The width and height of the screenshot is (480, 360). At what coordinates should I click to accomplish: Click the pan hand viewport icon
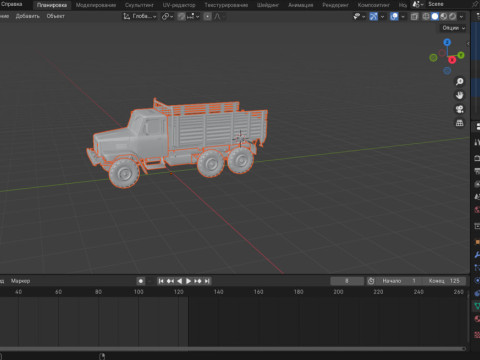tap(460, 95)
